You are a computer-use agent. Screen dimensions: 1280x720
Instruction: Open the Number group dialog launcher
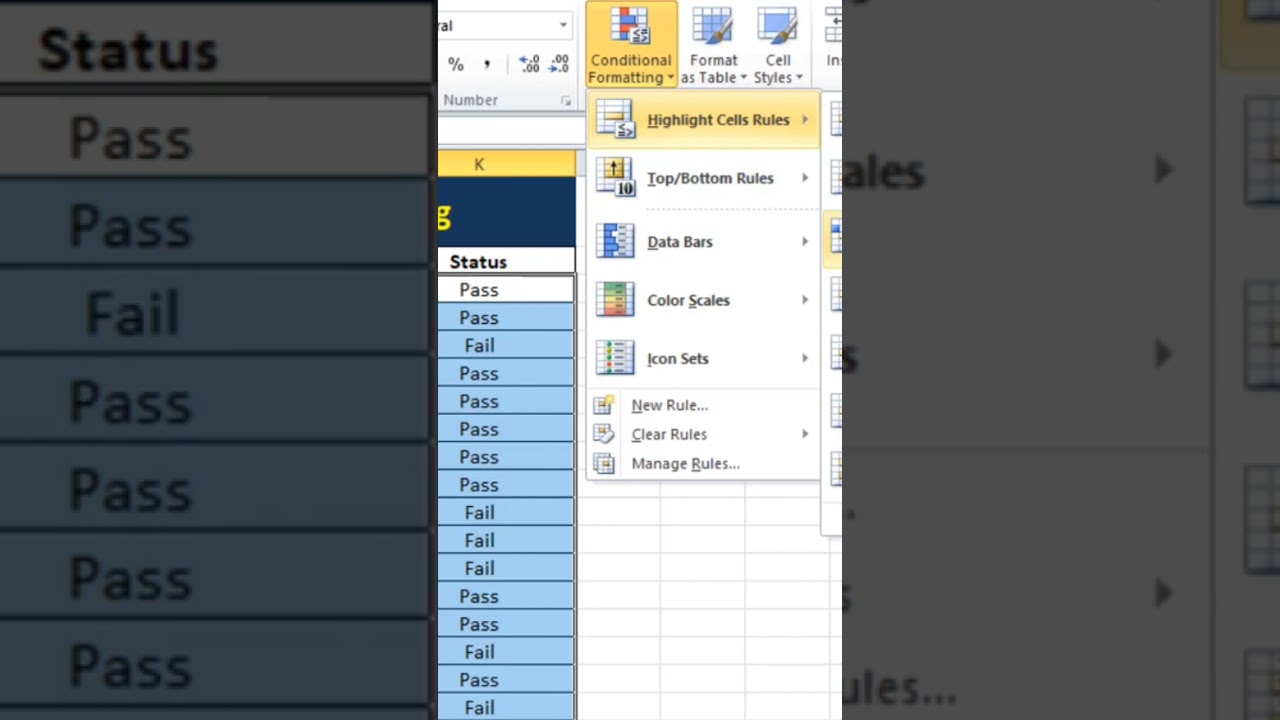[565, 101]
